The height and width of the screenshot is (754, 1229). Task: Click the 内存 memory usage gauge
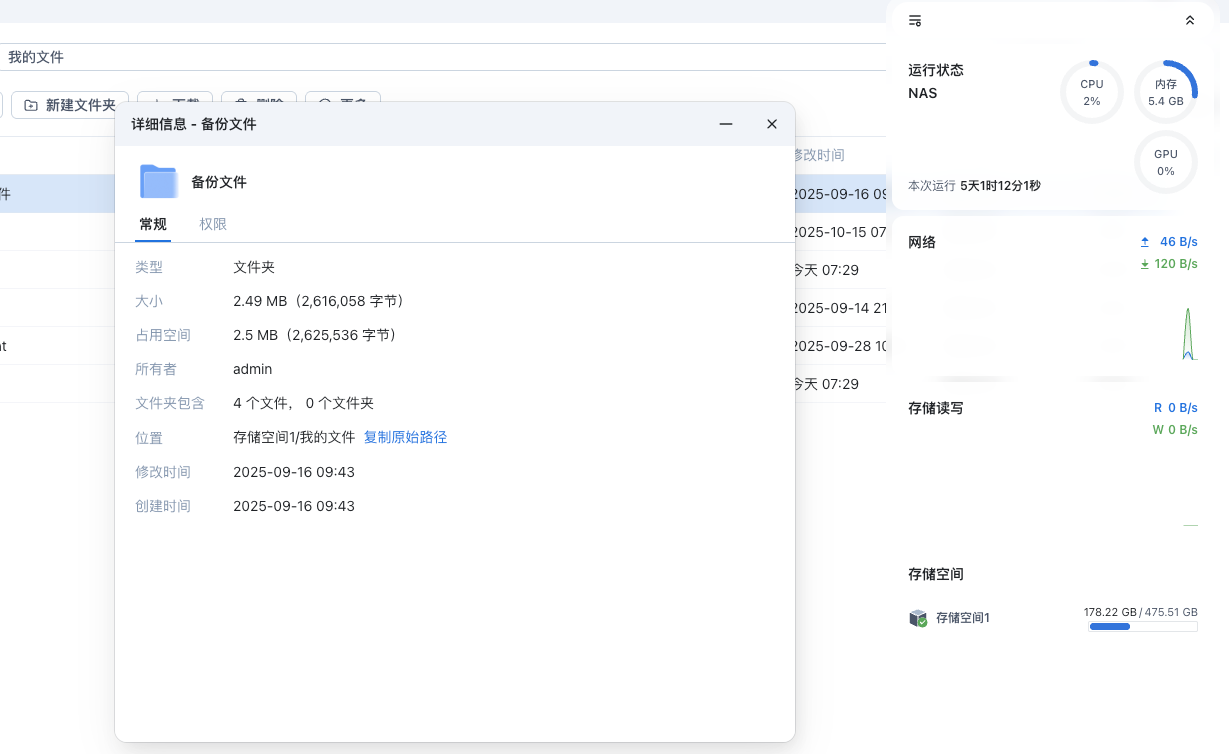[1165, 91]
